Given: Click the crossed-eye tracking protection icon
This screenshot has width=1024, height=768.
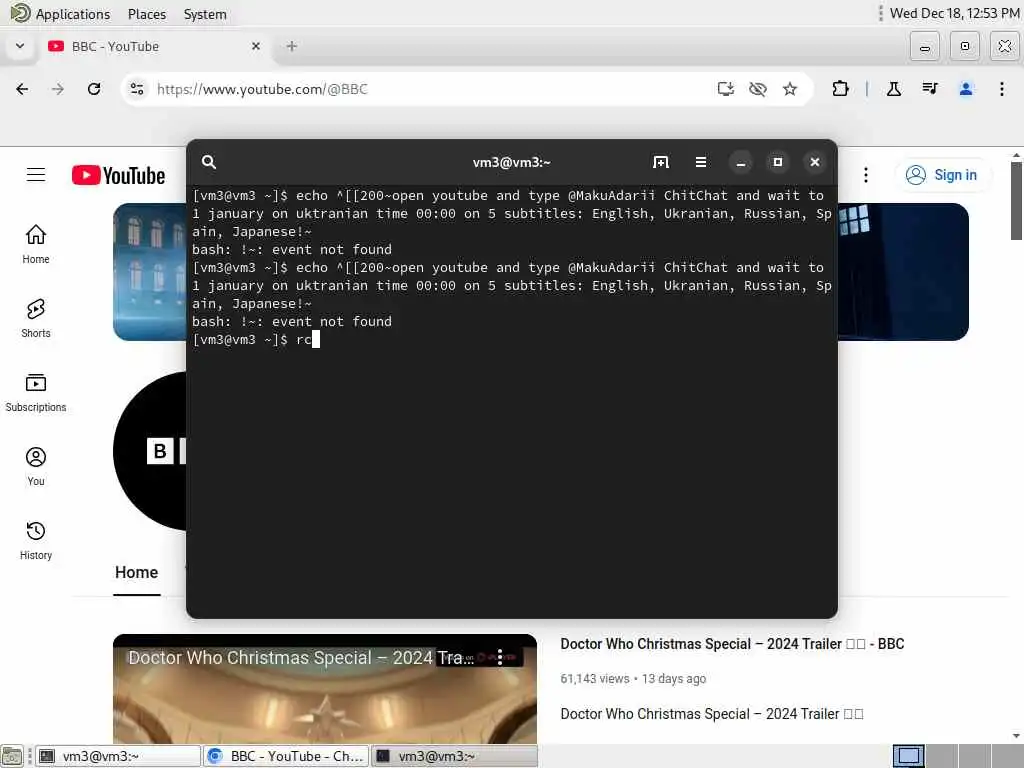Looking at the screenshot, I should coord(758,89).
